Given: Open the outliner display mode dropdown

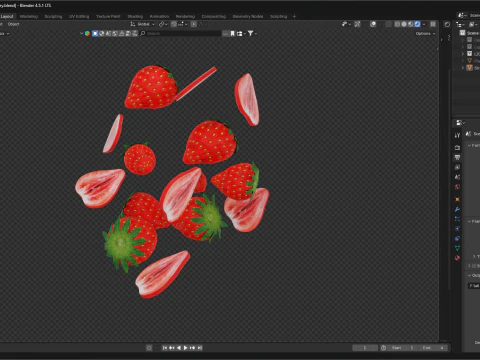Looking at the screenshot, I should [473, 24].
